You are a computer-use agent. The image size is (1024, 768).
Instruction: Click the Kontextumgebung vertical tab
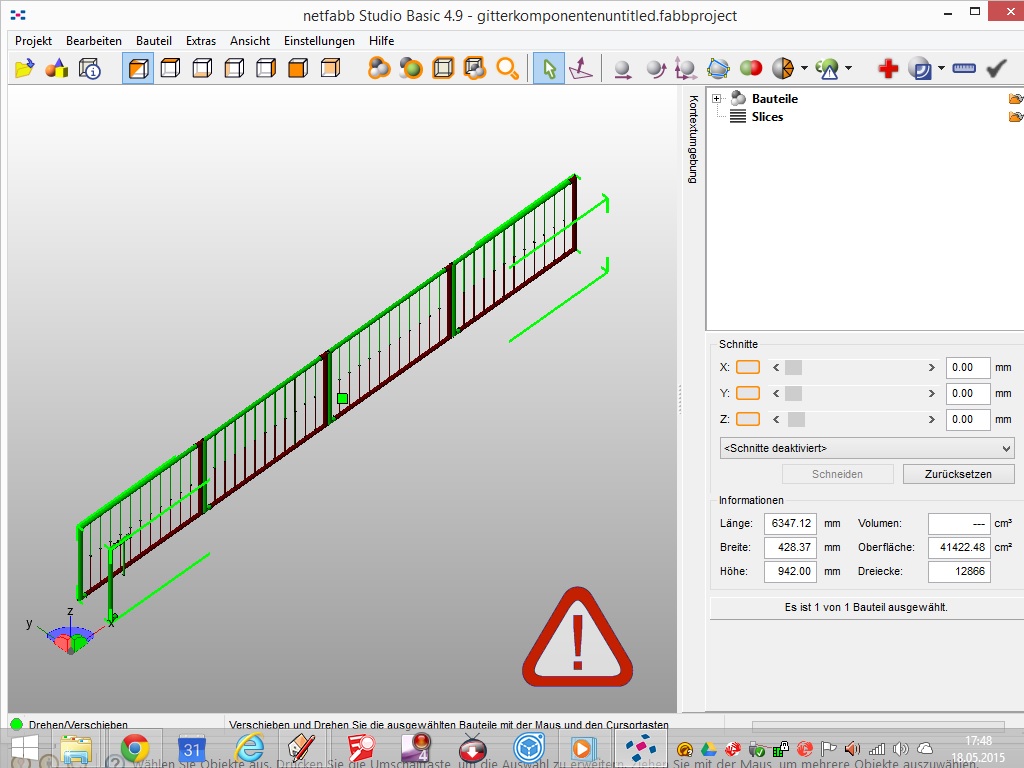point(692,140)
